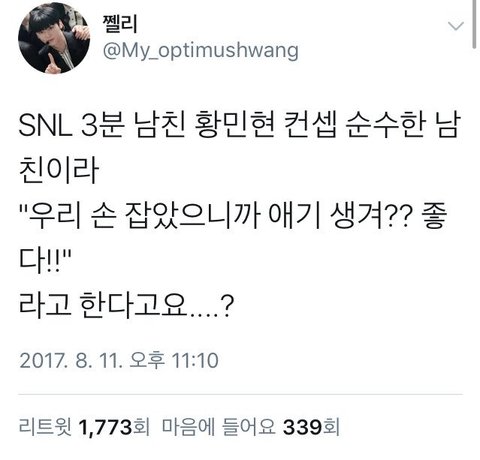480x460 pixels.
Task: Click the closing line 라고 한다고요....?
Action: tap(125, 304)
